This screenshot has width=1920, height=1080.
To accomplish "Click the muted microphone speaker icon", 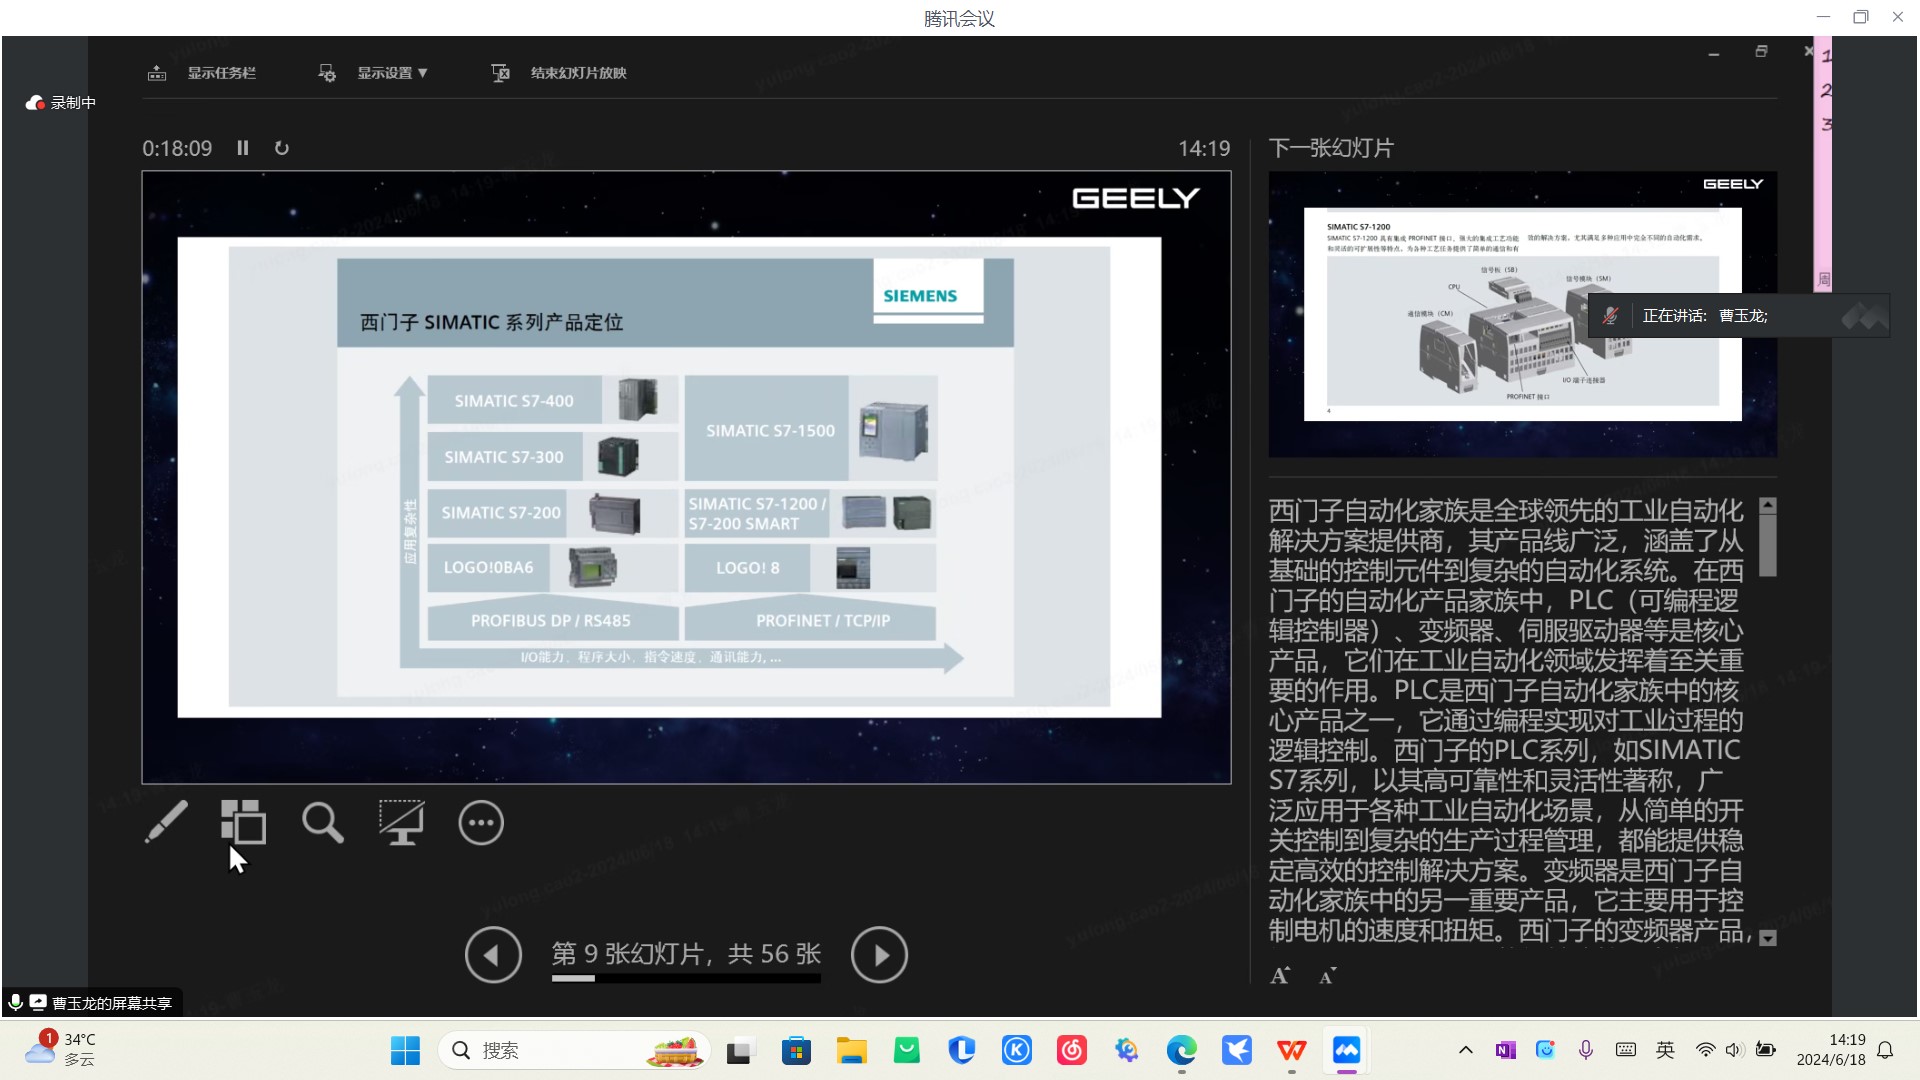I will (1610, 315).
